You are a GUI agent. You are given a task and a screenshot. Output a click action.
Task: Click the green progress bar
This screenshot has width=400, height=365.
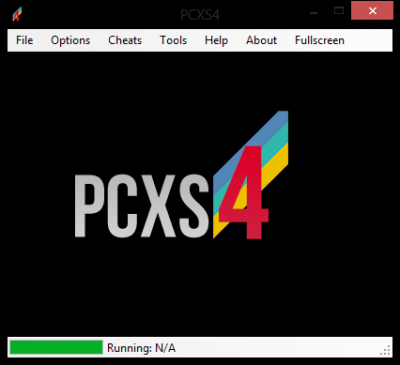pos(56,347)
